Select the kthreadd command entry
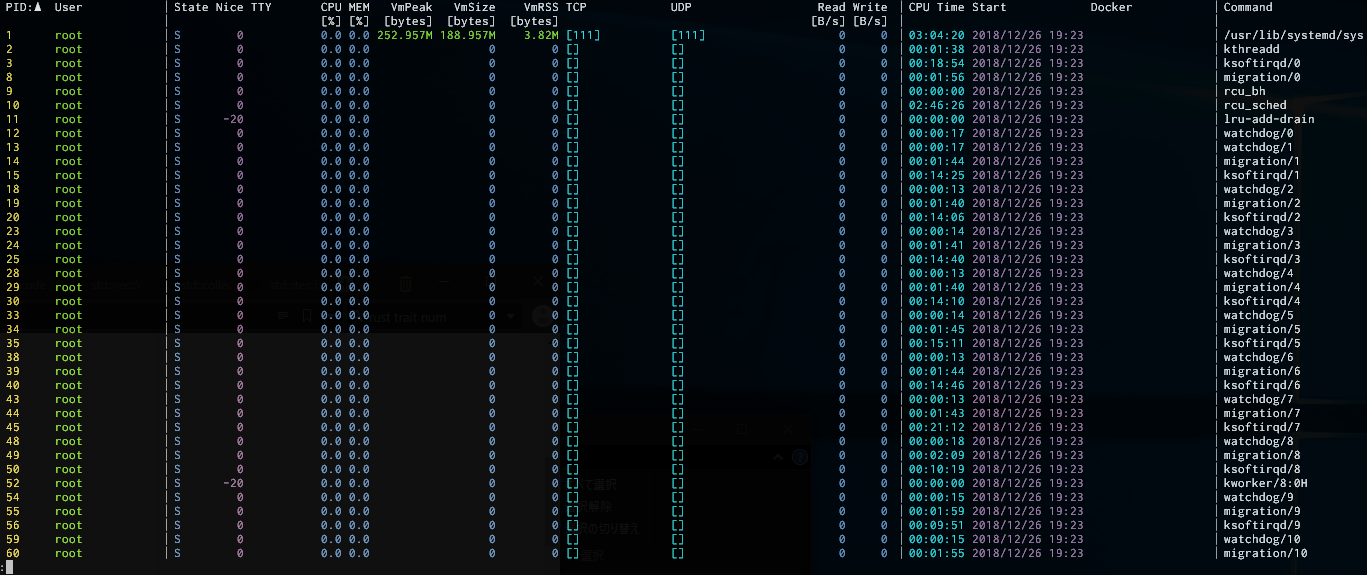Viewport: 1367px width, 575px height. (1251, 50)
